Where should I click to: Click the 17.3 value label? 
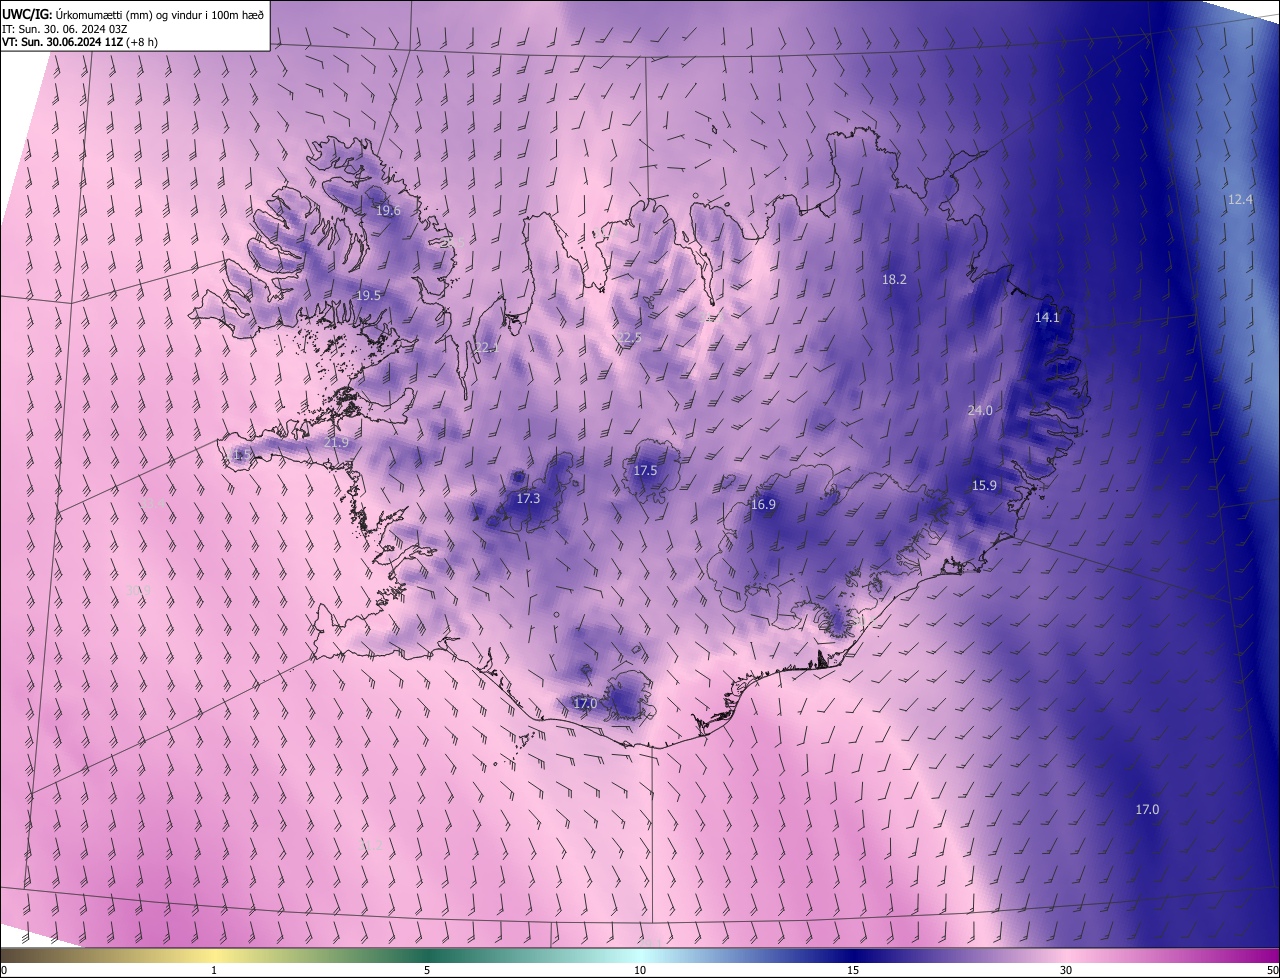(x=528, y=499)
